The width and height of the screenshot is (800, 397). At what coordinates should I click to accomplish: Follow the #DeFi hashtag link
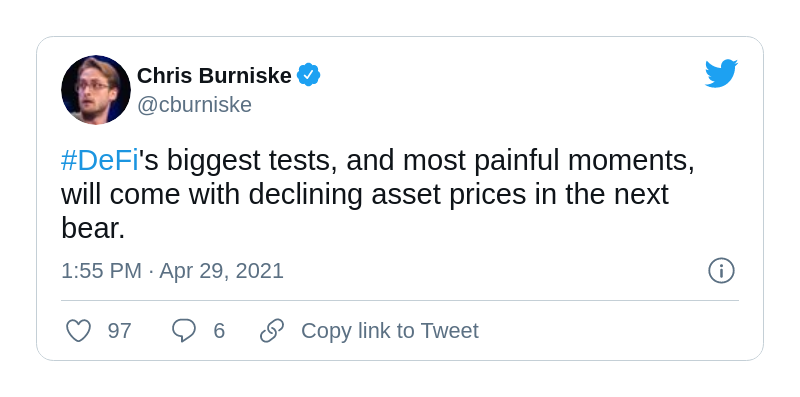[100, 161]
